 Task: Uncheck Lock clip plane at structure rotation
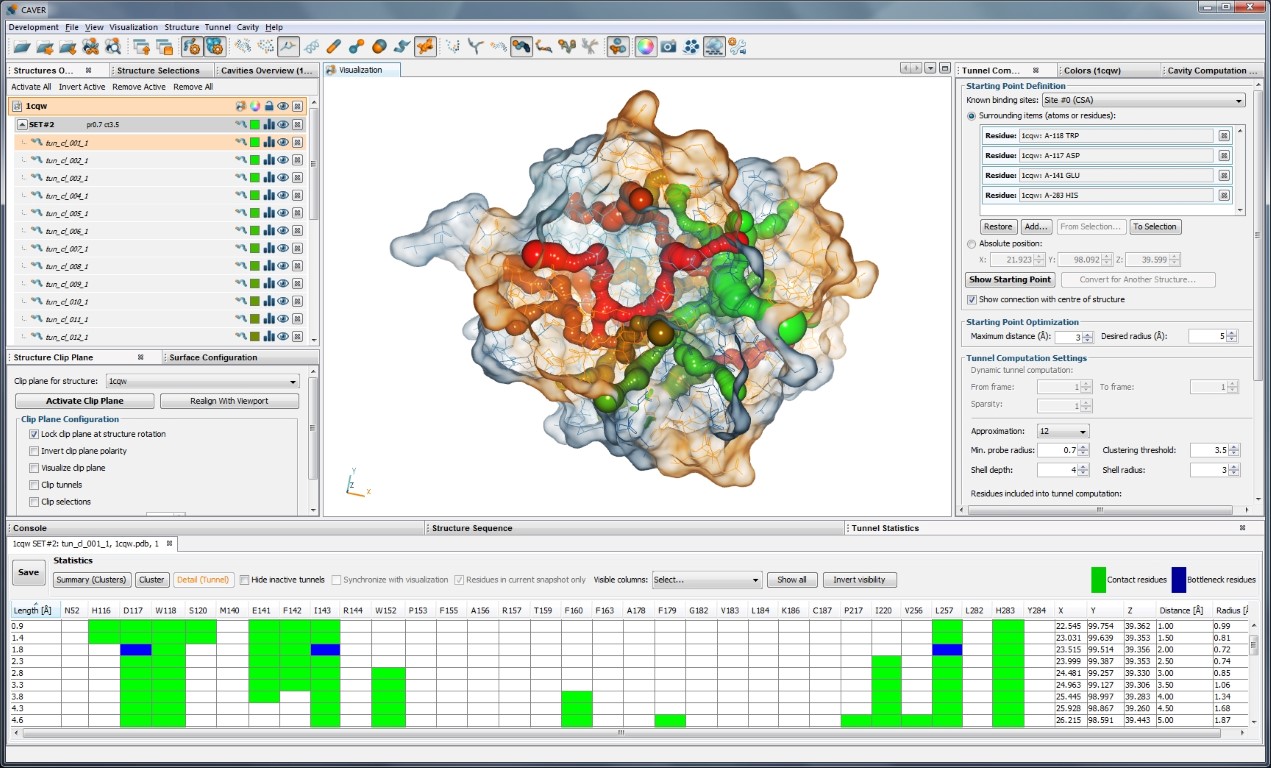pos(34,434)
